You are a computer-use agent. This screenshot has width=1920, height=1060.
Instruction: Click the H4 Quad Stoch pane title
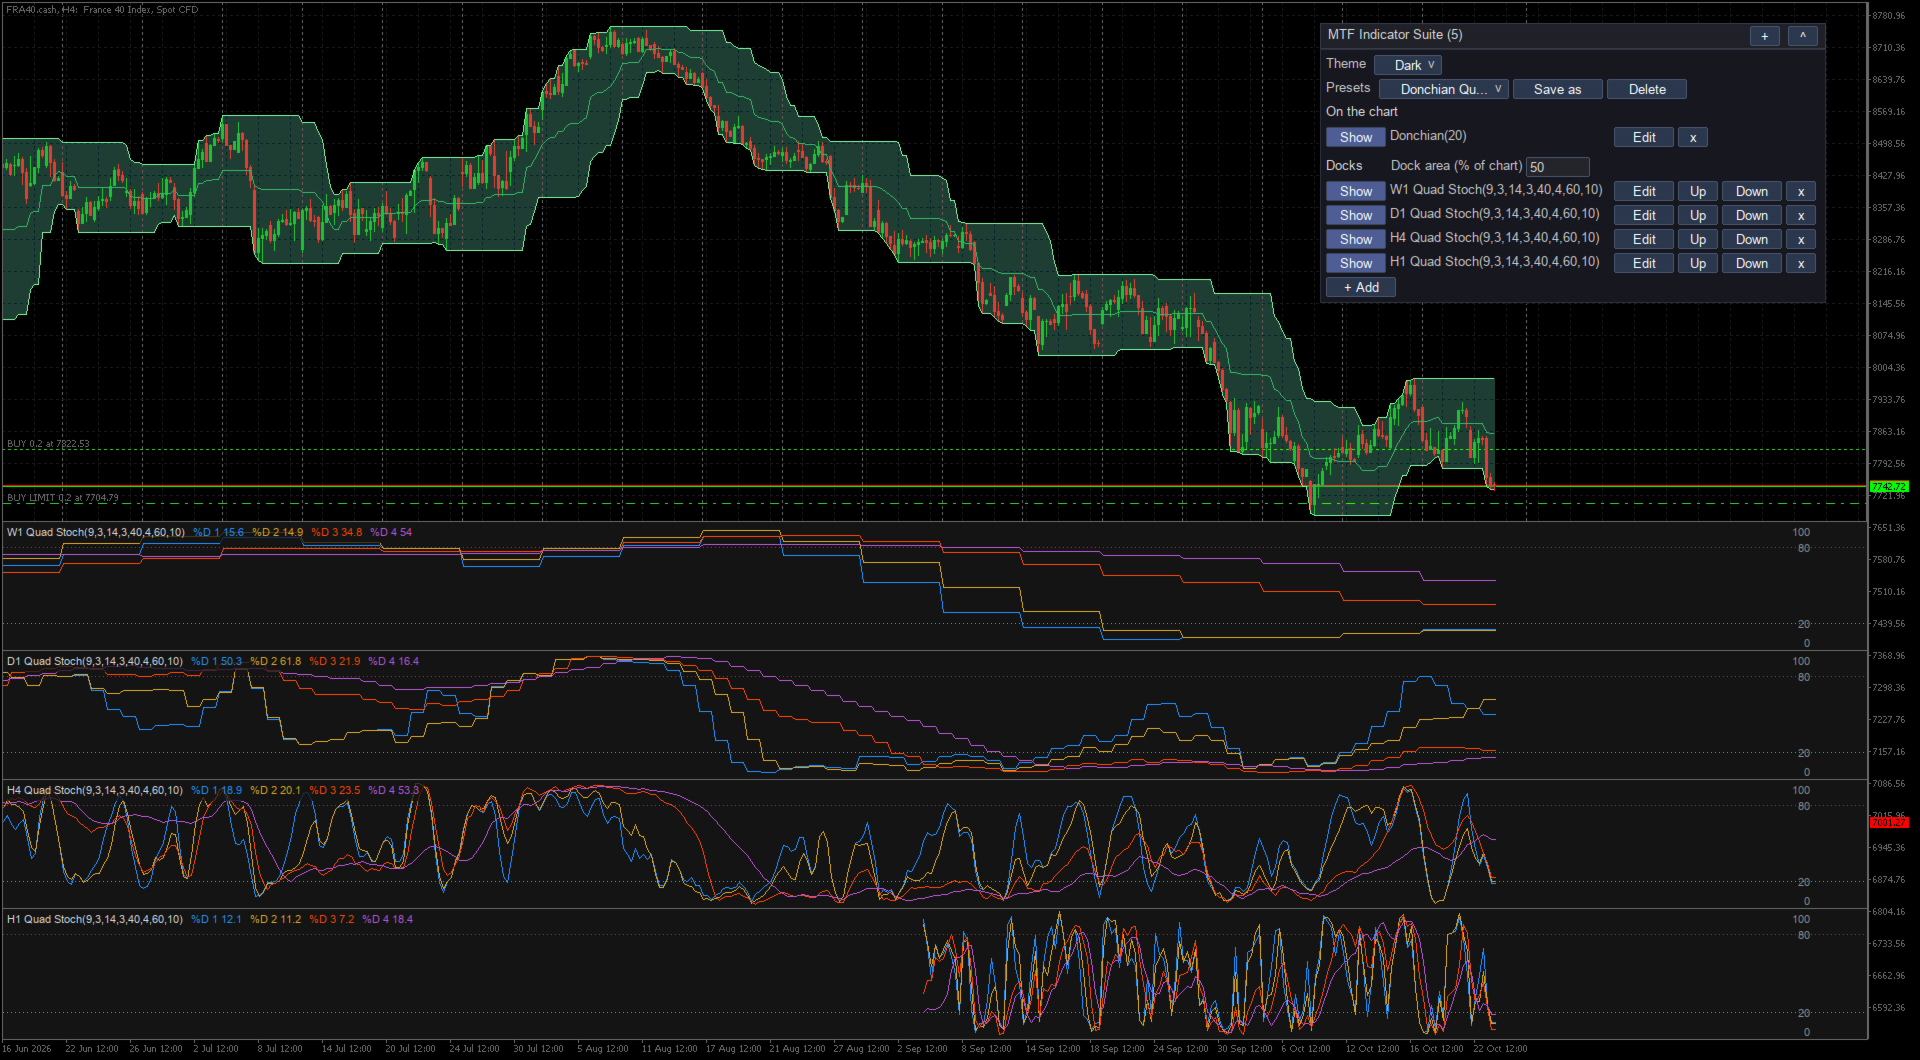(95, 790)
